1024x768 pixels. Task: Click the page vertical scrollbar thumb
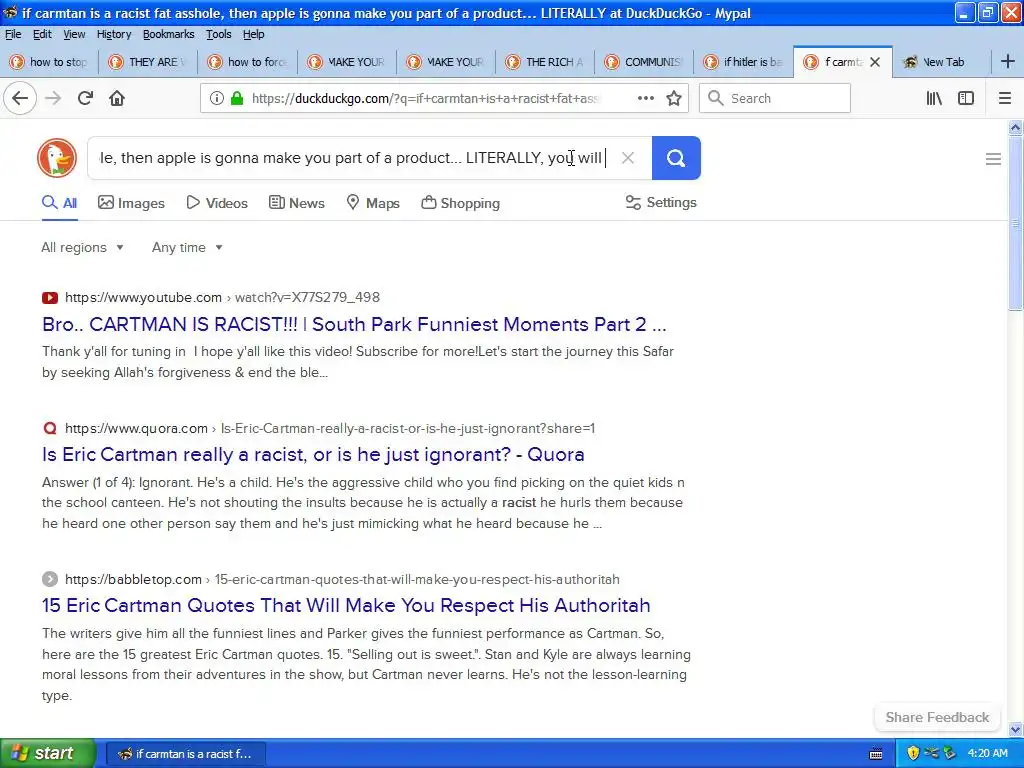pyautogui.click(x=1015, y=222)
